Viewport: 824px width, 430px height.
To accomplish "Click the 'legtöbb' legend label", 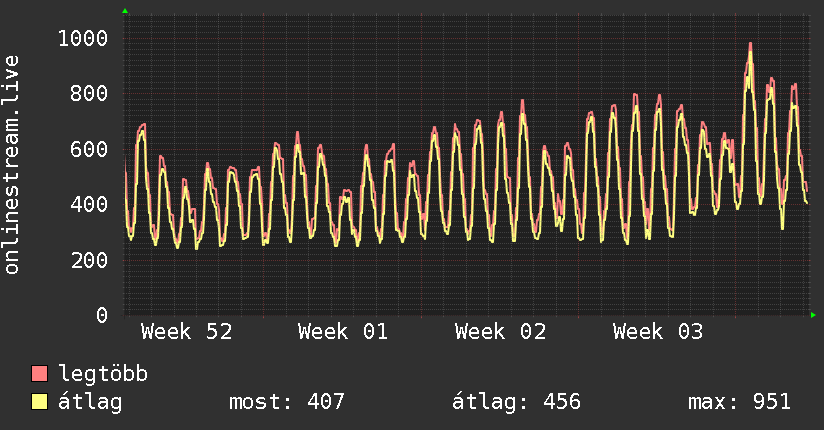I will (103, 373).
